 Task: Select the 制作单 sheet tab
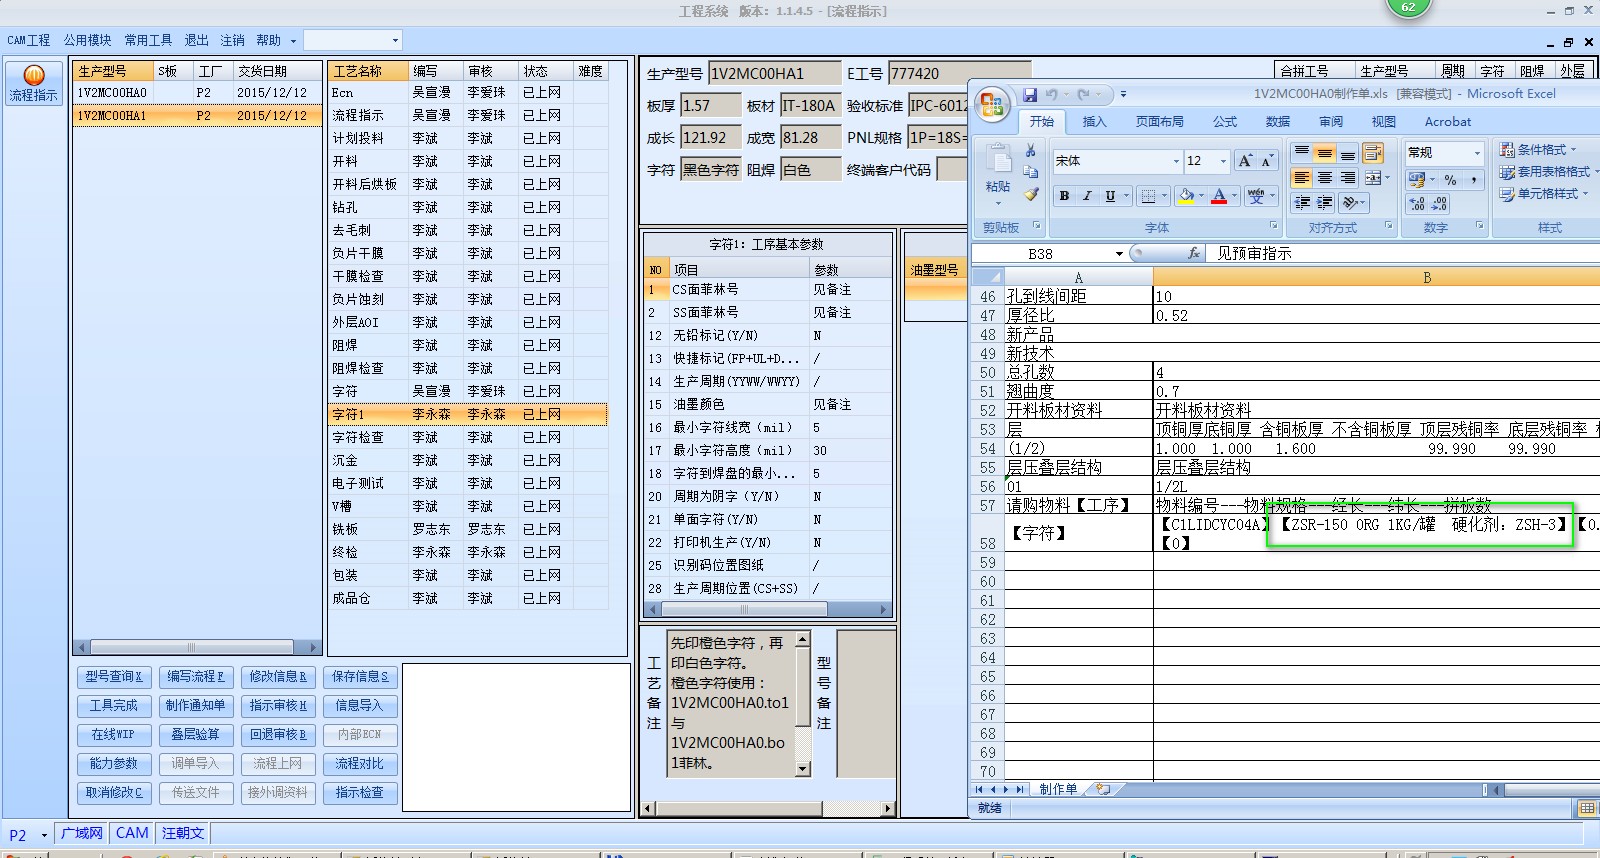(x=1058, y=789)
